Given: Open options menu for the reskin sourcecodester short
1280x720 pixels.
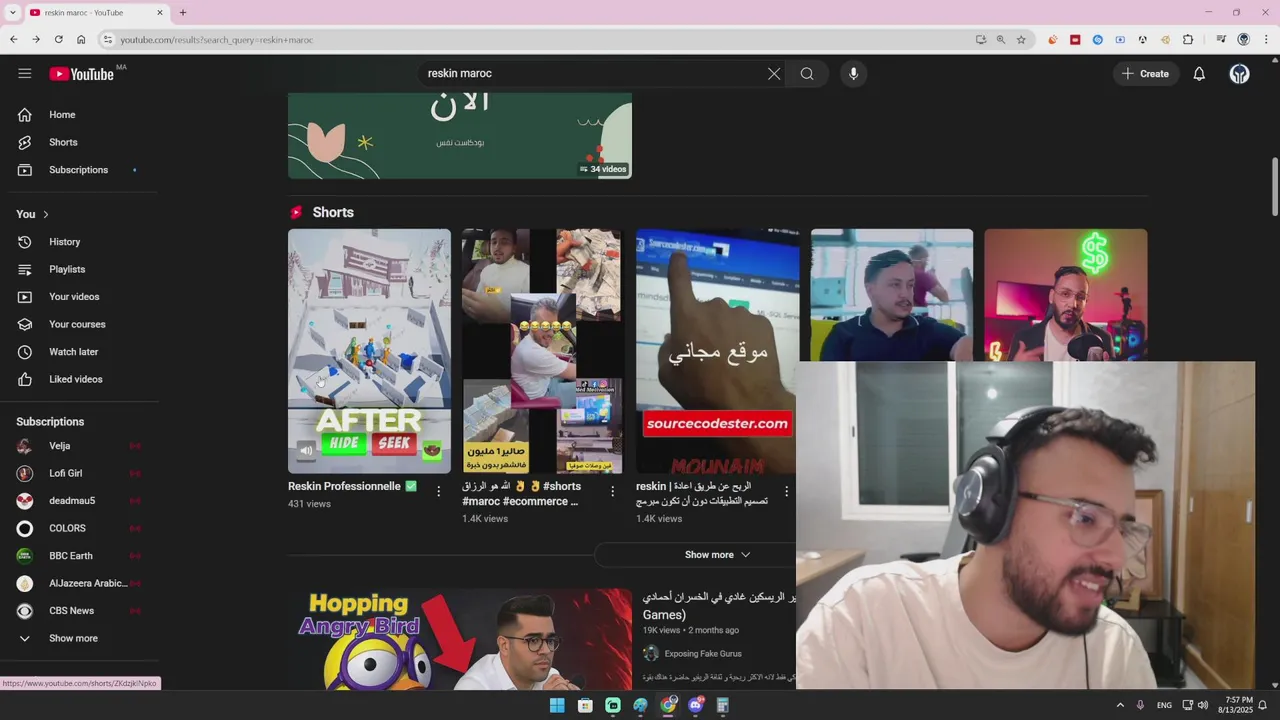Looking at the screenshot, I should coord(786,491).
